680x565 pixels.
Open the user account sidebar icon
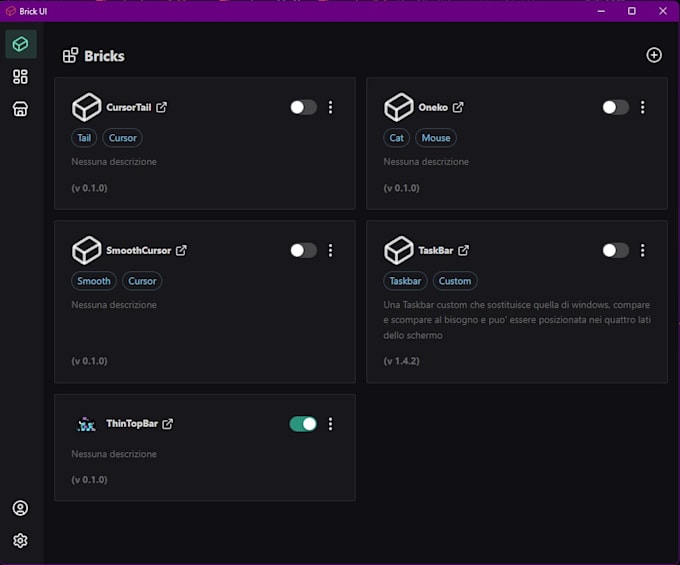tap(20, 508)
